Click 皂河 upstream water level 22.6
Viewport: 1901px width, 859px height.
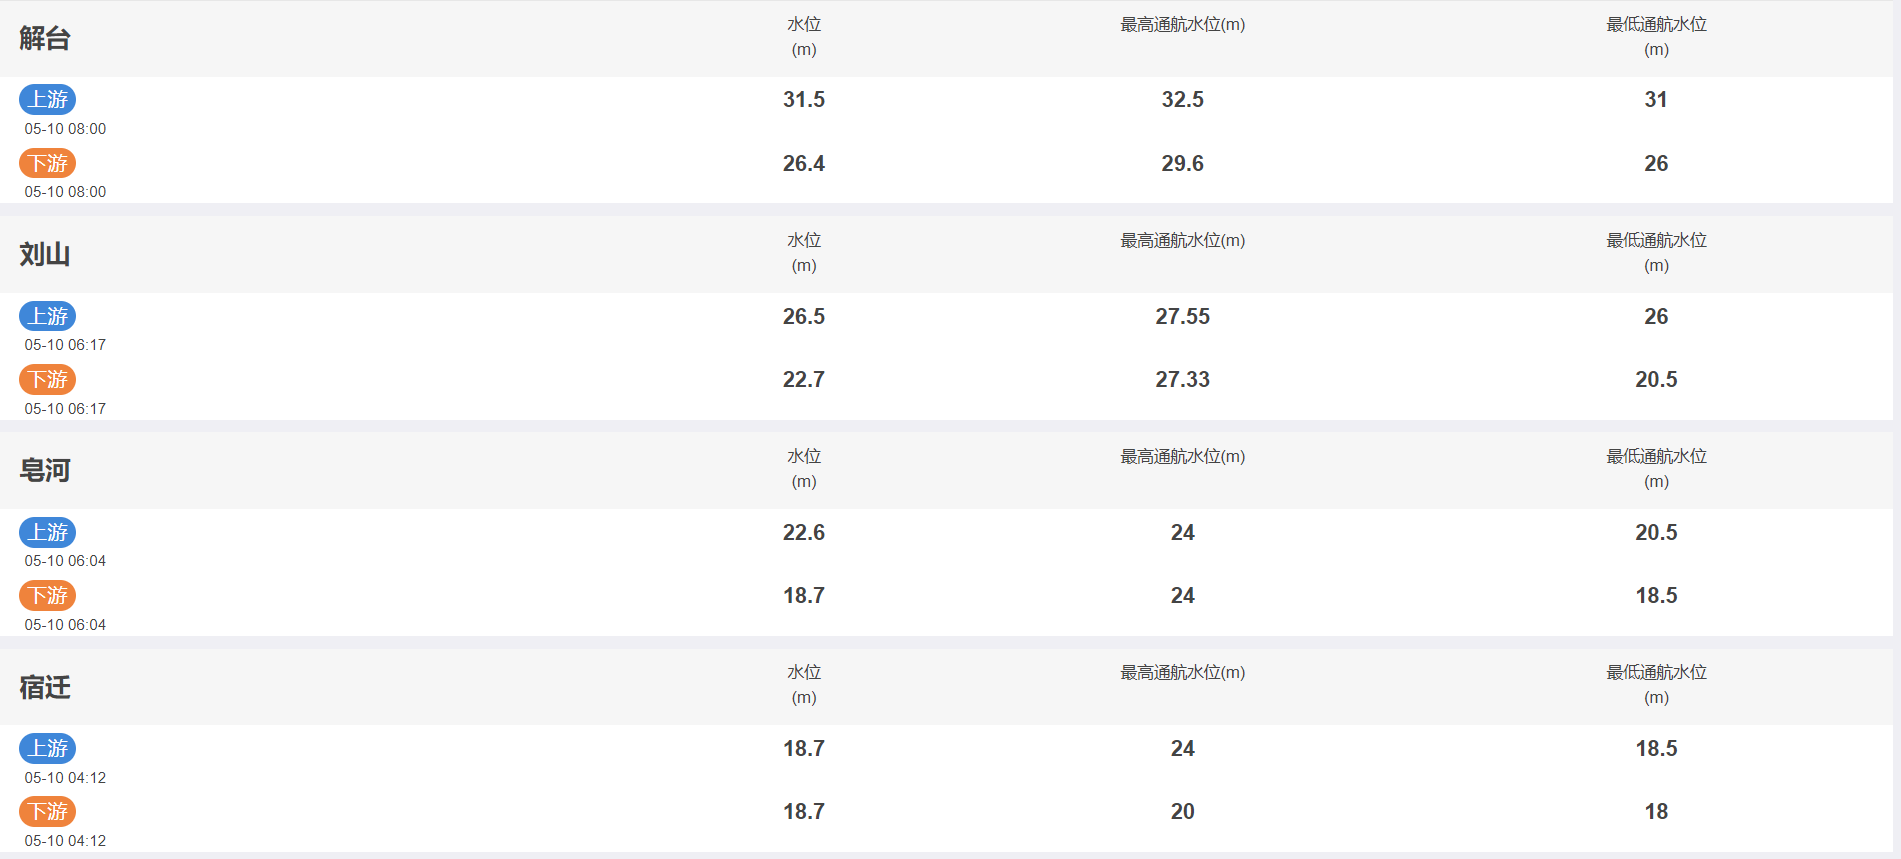click(804, 532)
